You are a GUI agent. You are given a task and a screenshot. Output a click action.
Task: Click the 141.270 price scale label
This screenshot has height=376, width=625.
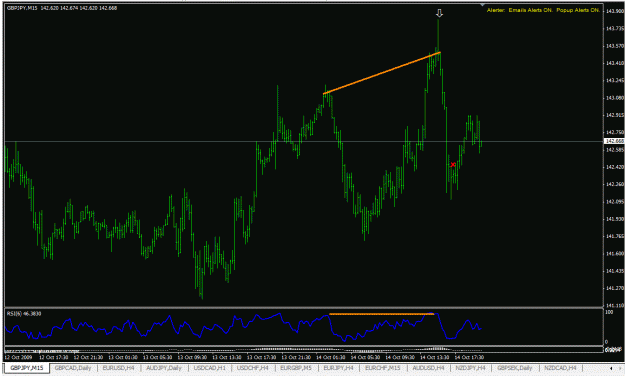point(615,288)
